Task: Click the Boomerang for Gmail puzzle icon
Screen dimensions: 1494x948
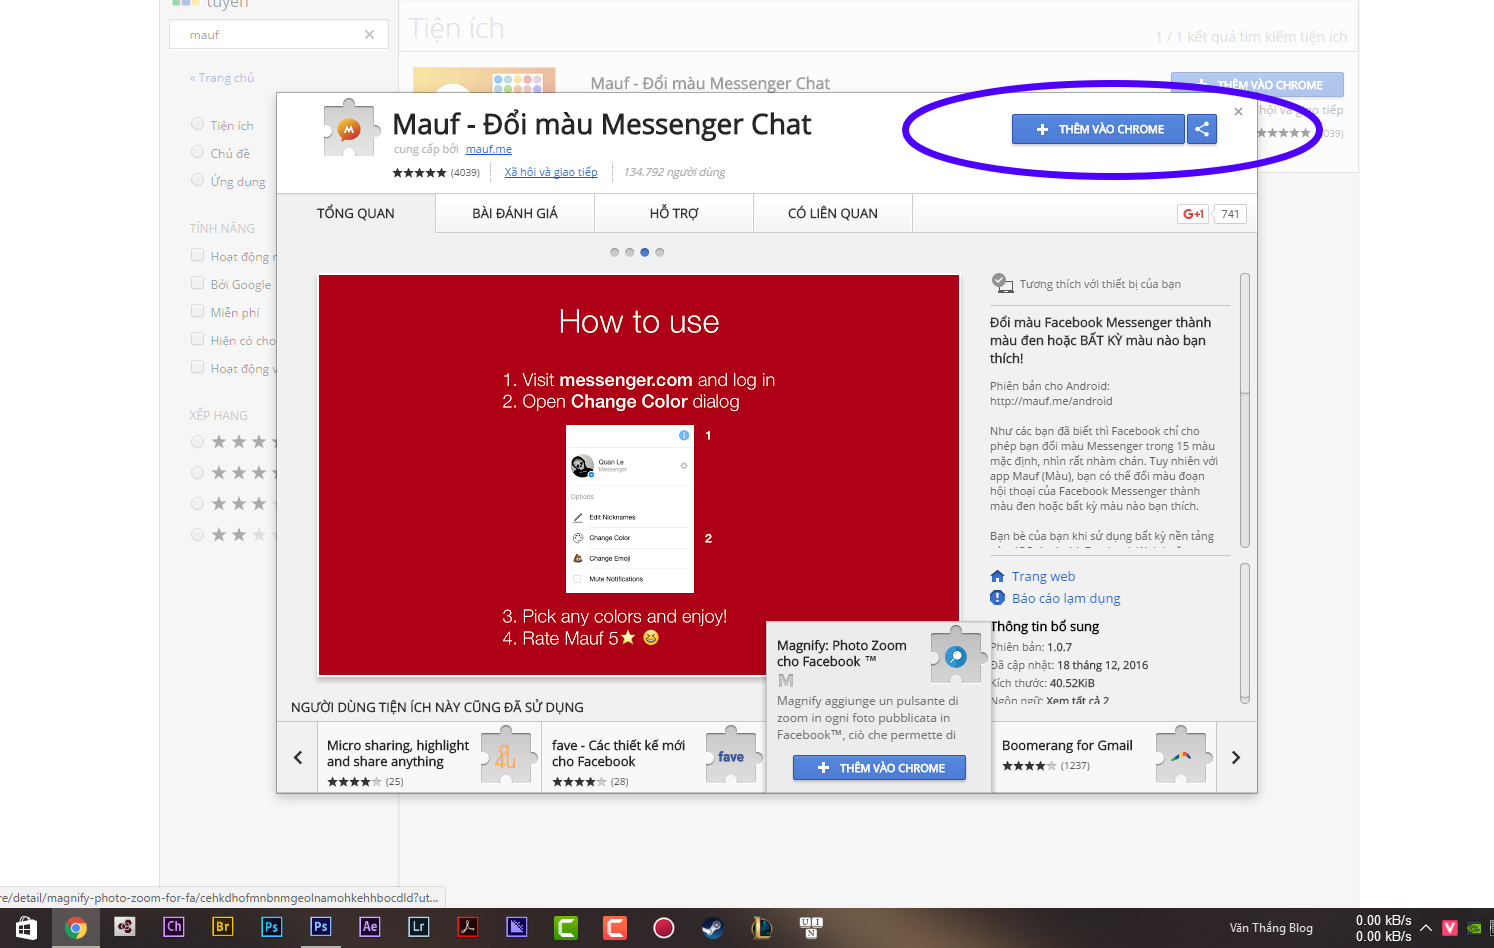Action: click(1181, 756)
